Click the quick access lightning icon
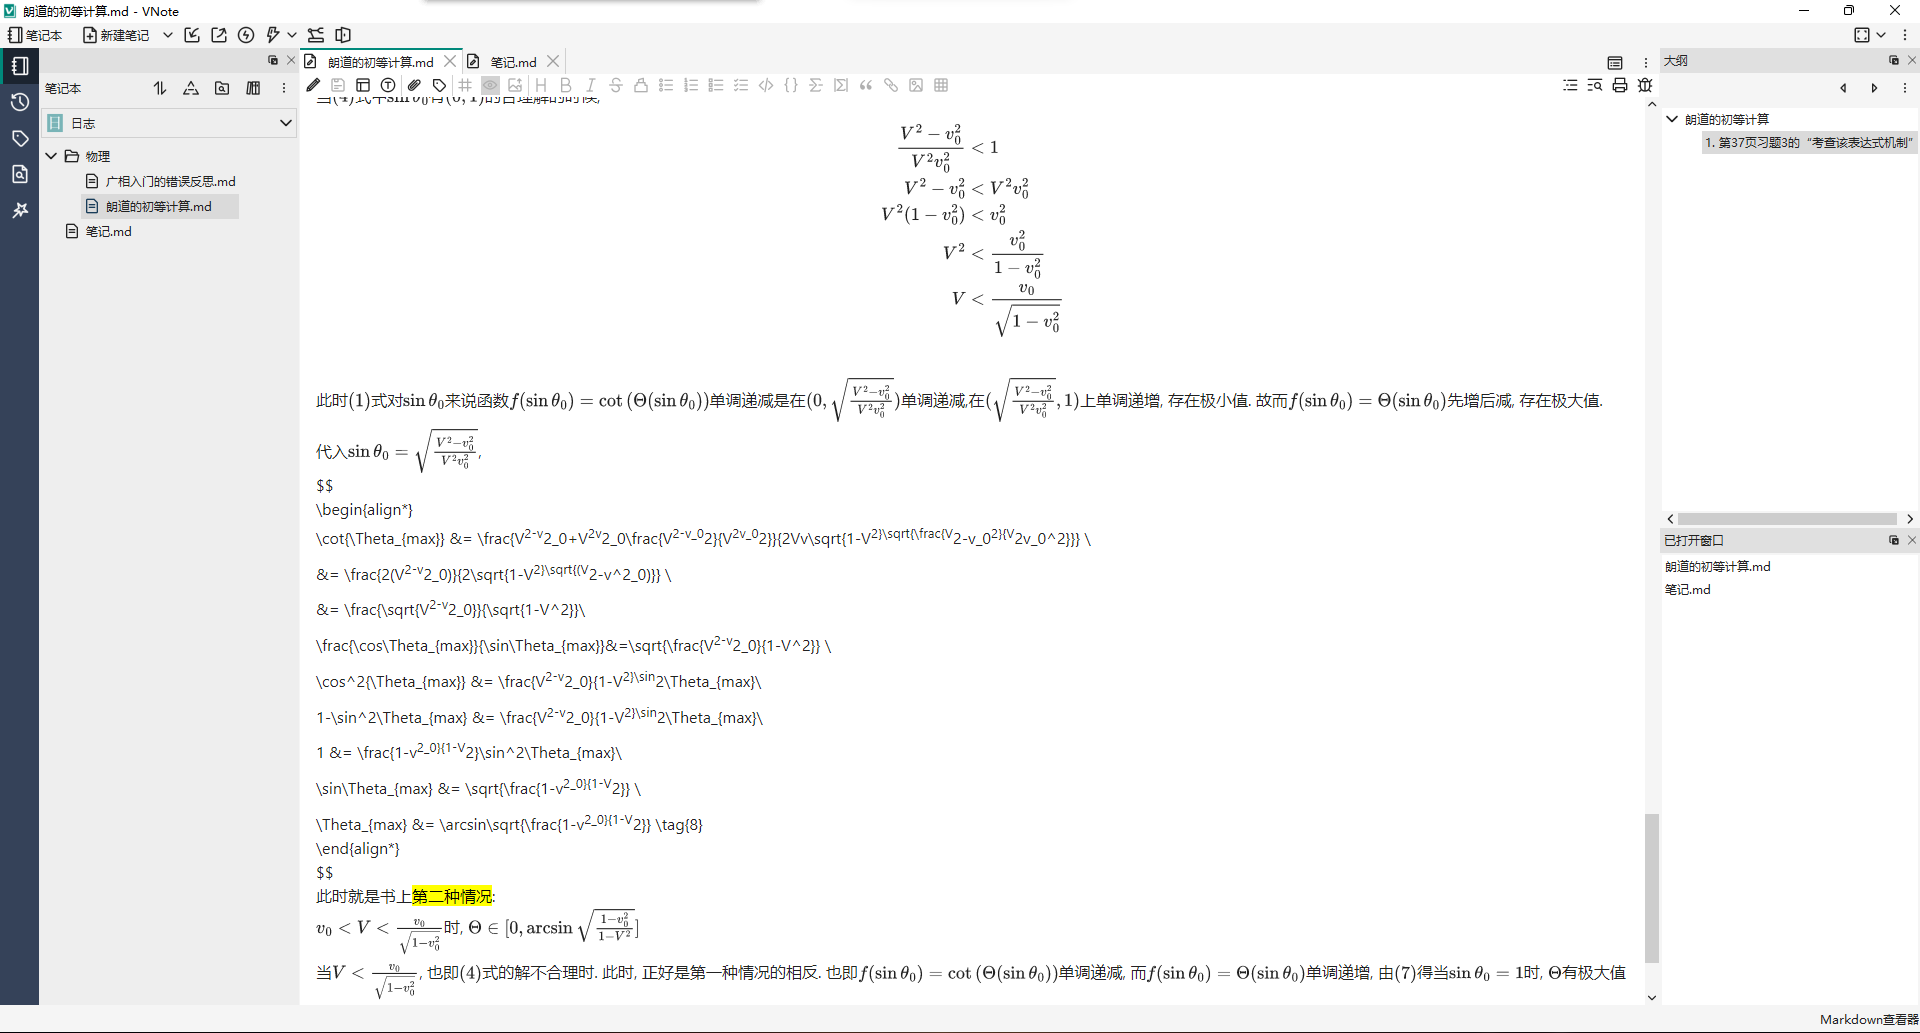 click(273, 35)
